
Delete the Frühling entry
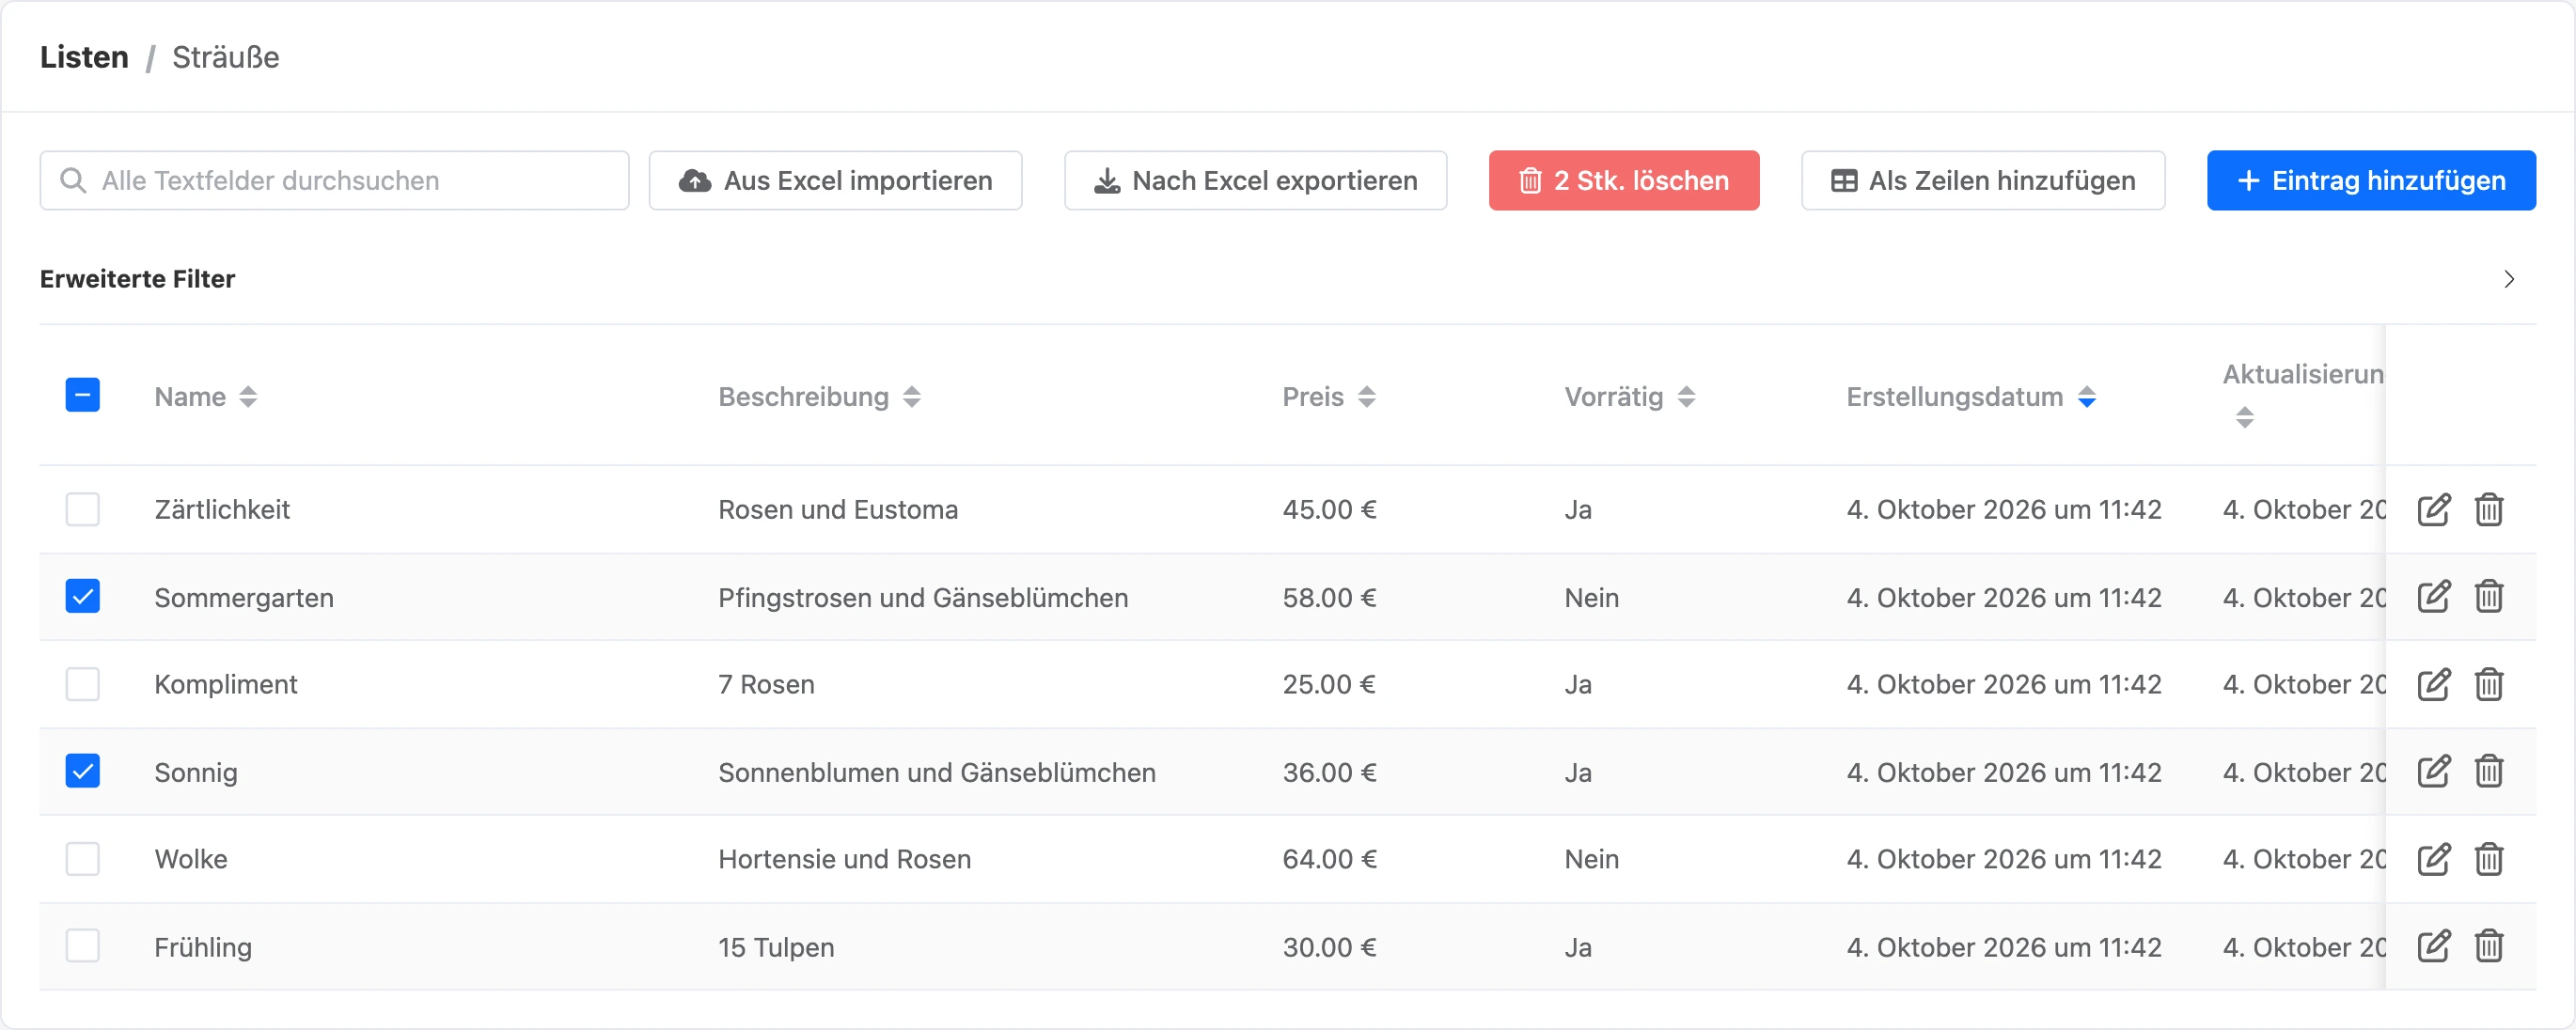pyautogui.click(x=2488, y=946)
